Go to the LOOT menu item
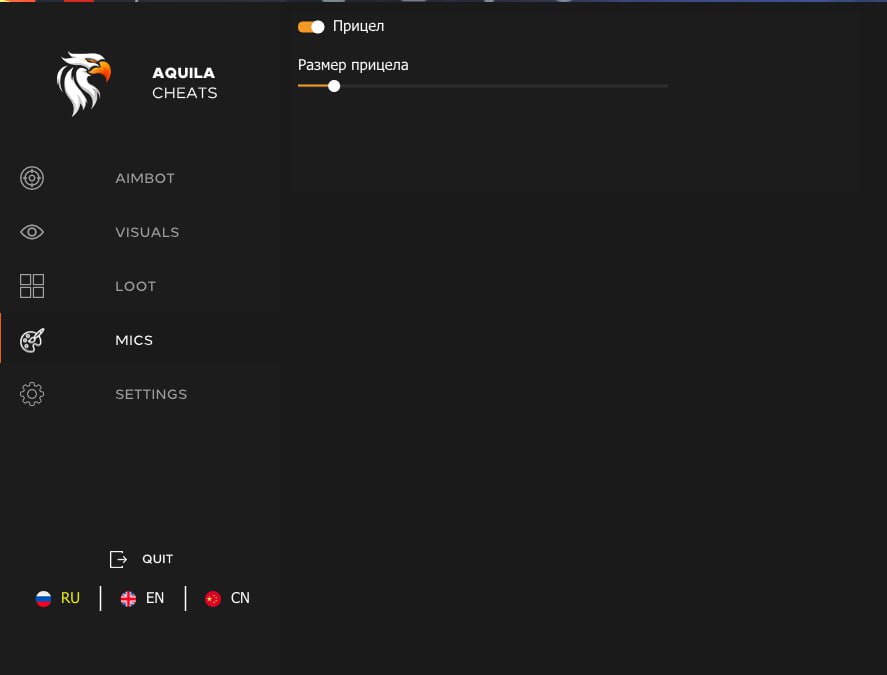 136,286
